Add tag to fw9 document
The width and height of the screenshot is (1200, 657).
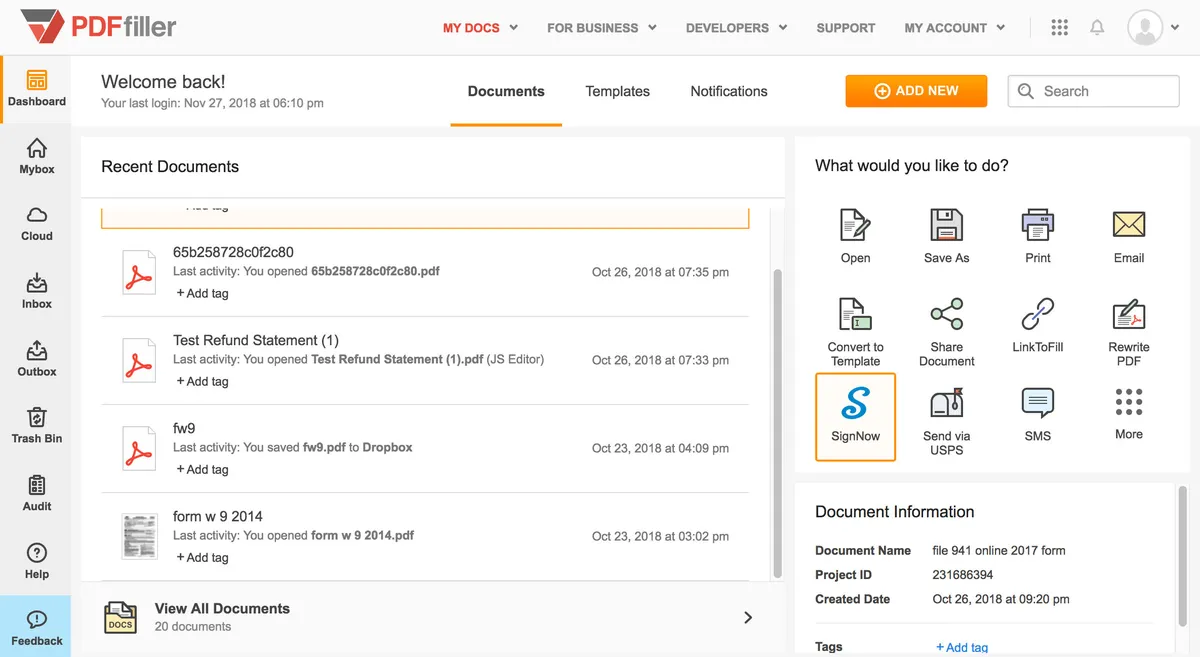point(203,470)
